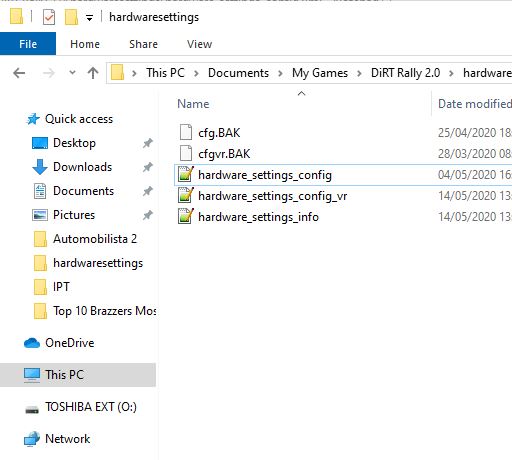Open the File ribbon tab
512x460 pixels.
pyautogui.click(x=28, y=44)
